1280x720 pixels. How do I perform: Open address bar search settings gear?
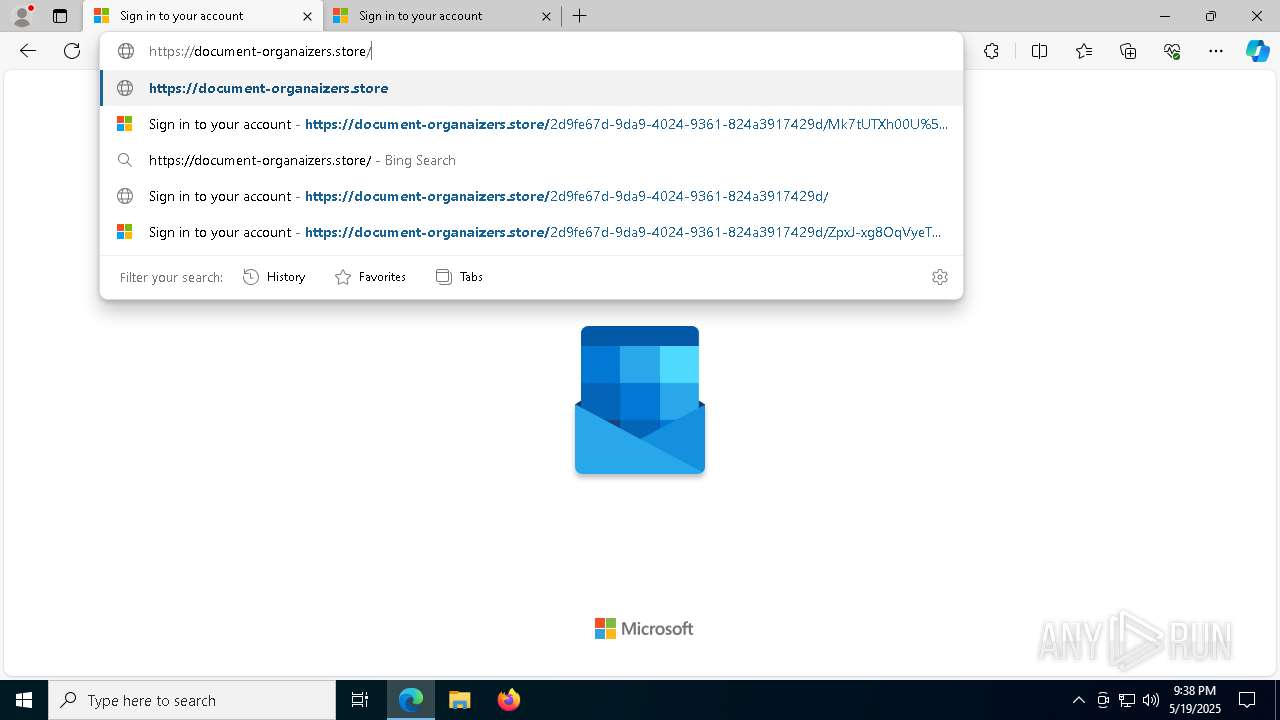click(940, 277)
